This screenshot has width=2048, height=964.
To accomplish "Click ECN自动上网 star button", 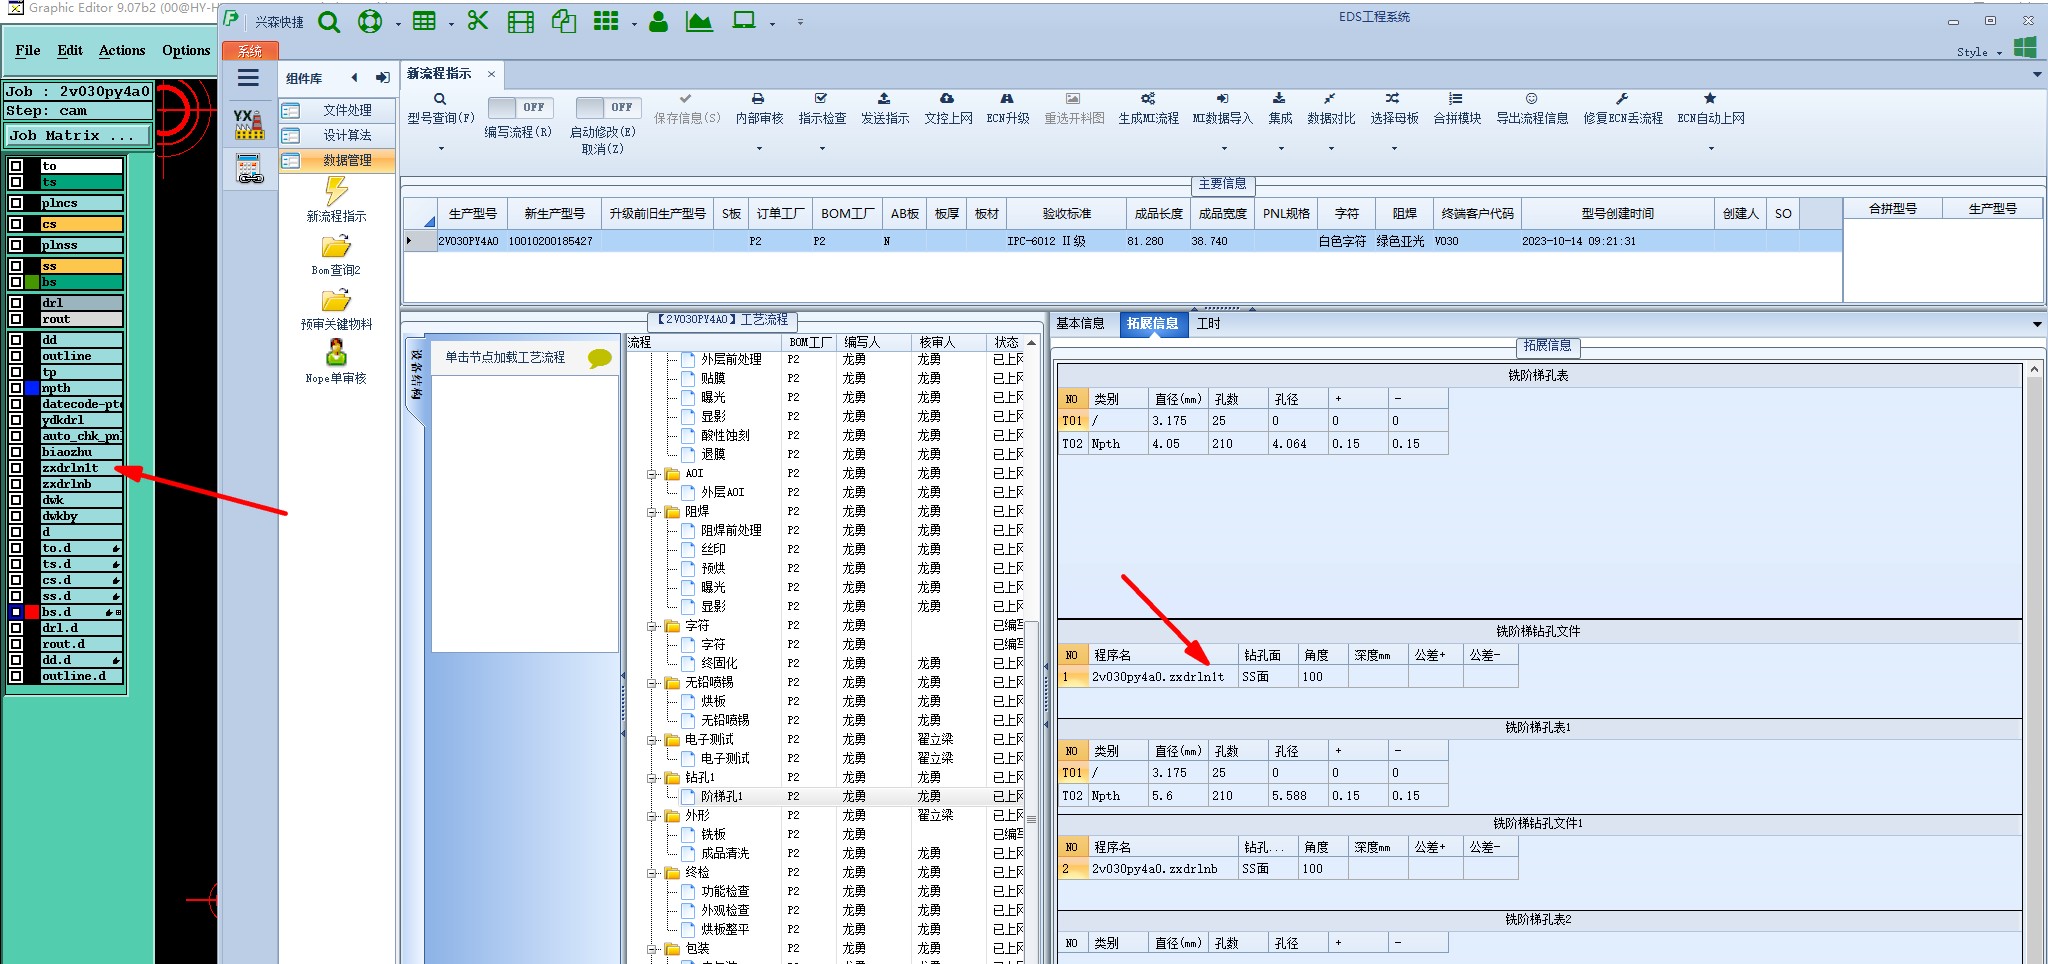I will 1711,108.
